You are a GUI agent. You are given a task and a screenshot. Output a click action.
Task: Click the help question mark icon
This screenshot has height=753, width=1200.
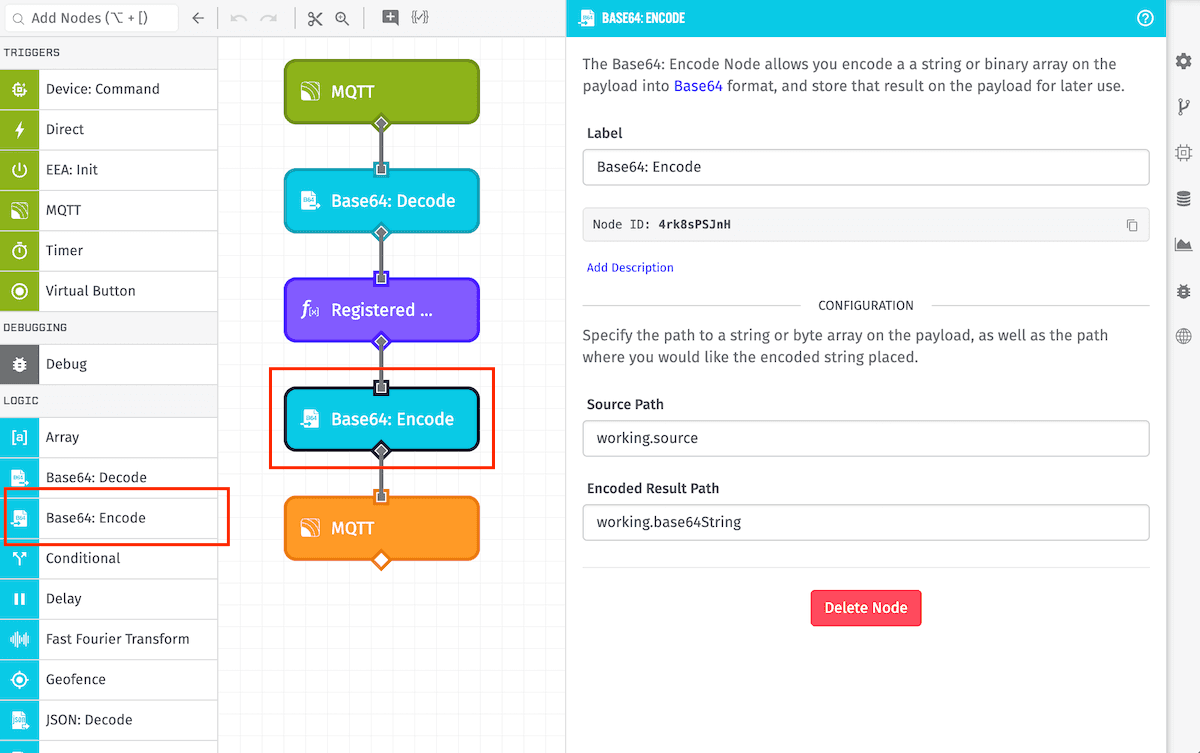pyautogui.click(x=1146, y=18)
